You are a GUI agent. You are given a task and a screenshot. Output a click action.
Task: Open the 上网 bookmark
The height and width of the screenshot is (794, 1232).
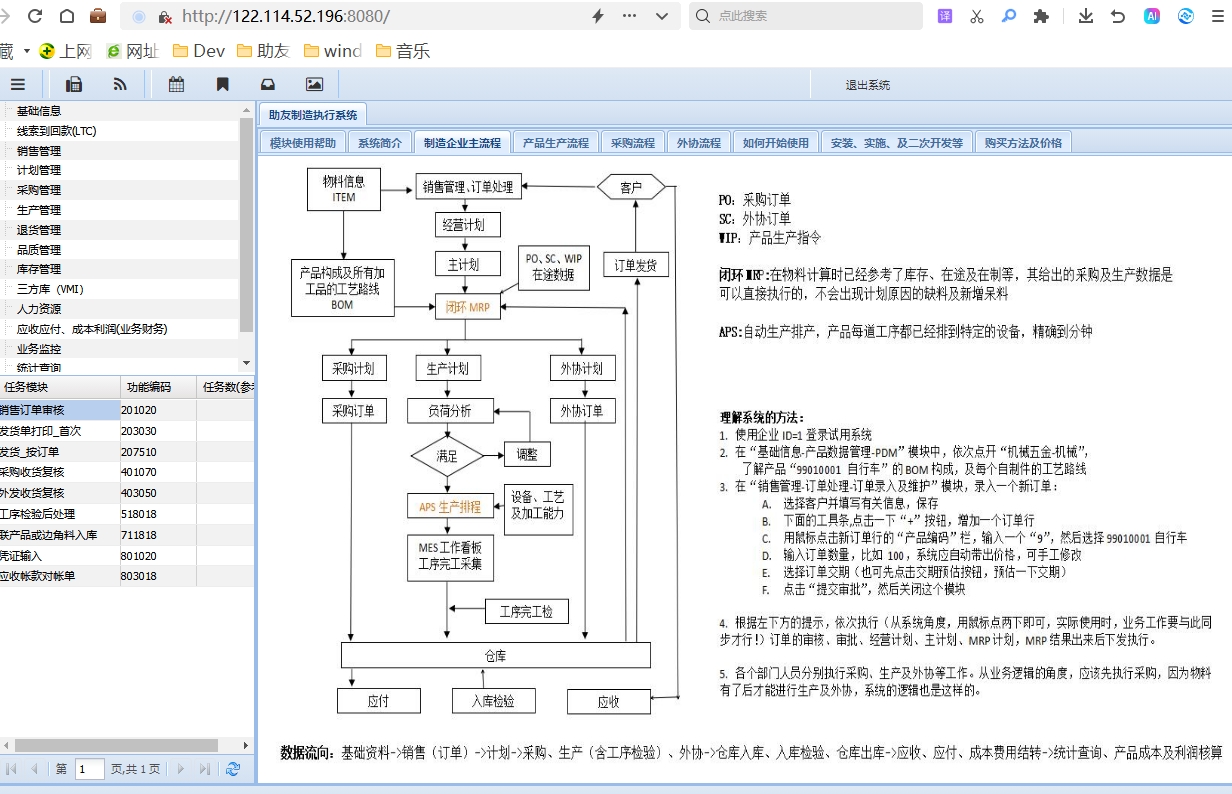(x=66, y=51)
